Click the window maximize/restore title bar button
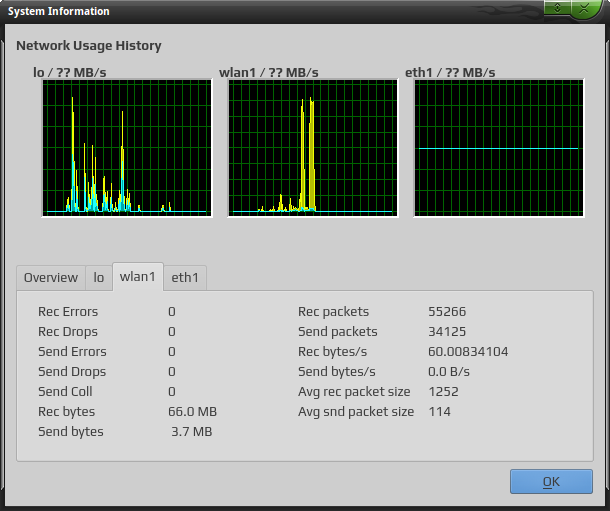Screen dimensions: 610x511 point(557,8)
